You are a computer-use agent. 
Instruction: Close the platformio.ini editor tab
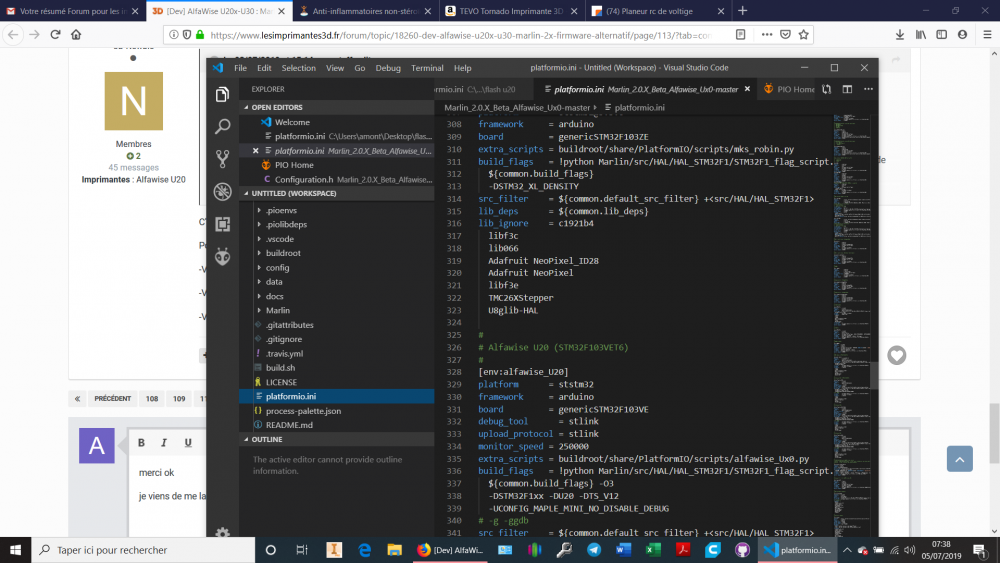(747, 89)
